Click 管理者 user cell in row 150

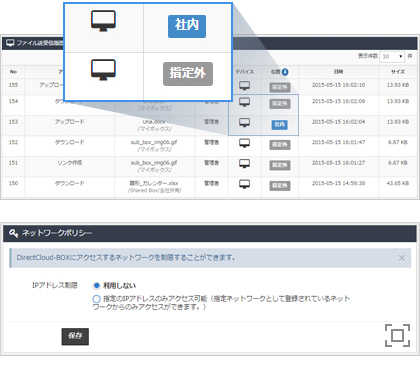pyautogui.click(x=211, y=183)
